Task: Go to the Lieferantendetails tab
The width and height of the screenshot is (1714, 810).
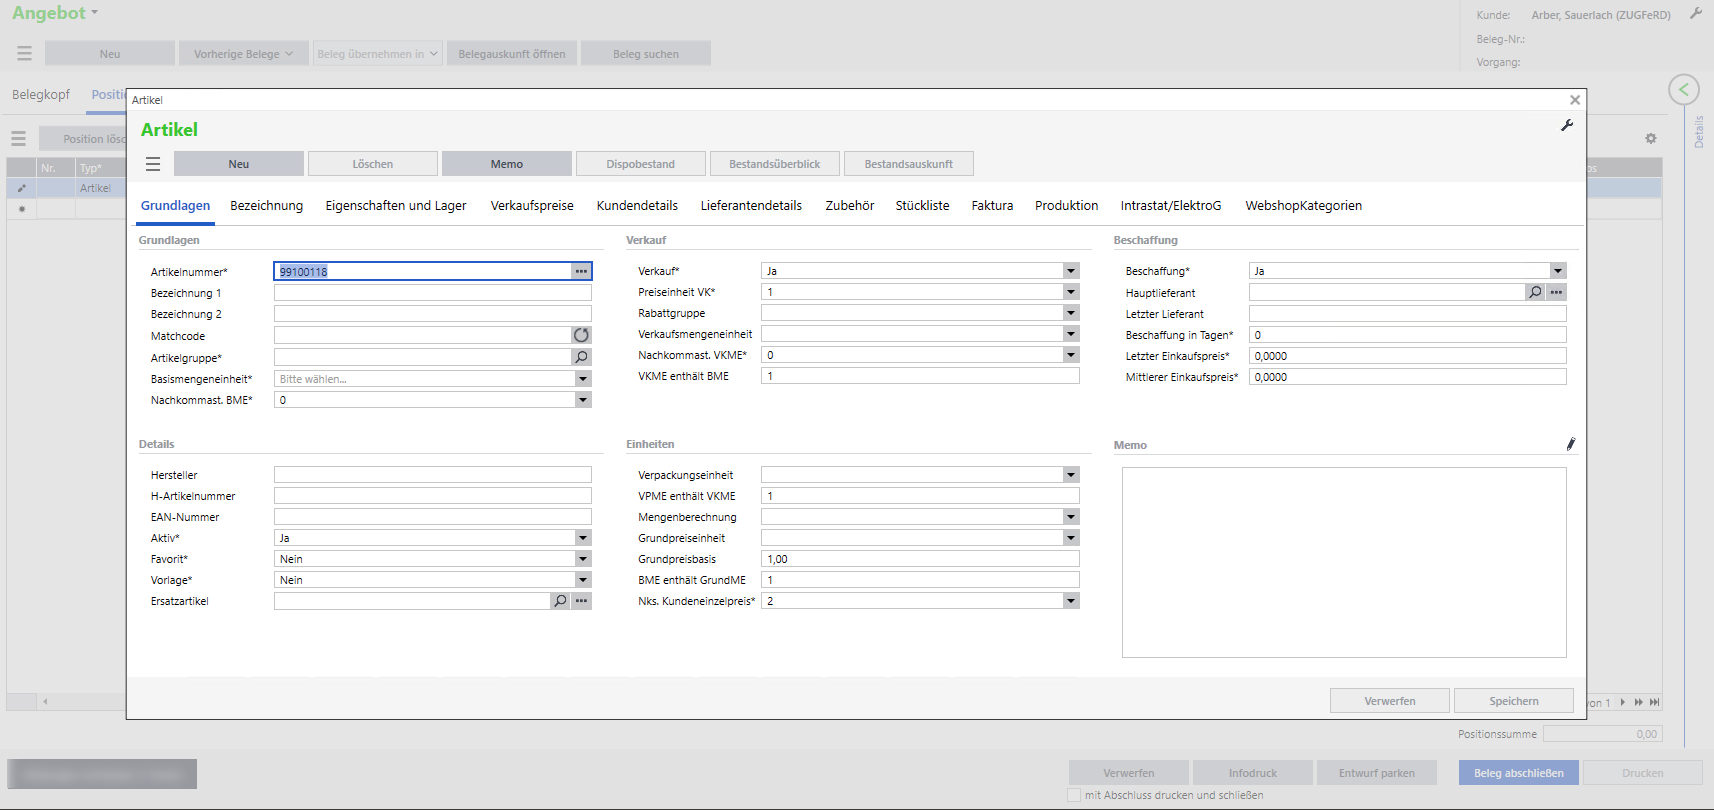Action: [751, 206]
